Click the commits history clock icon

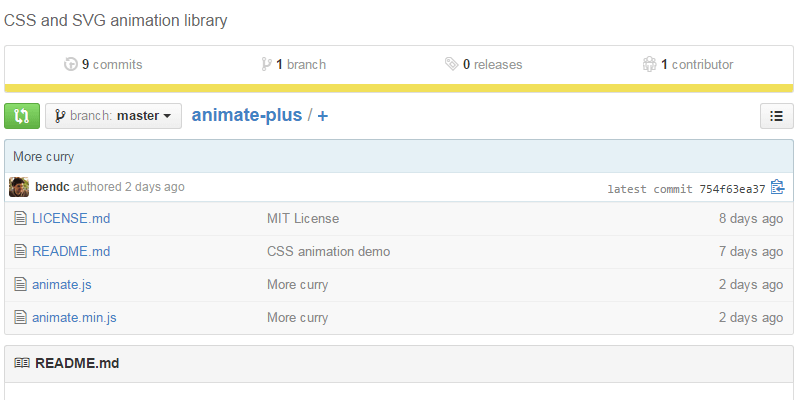tap(70, 64)
